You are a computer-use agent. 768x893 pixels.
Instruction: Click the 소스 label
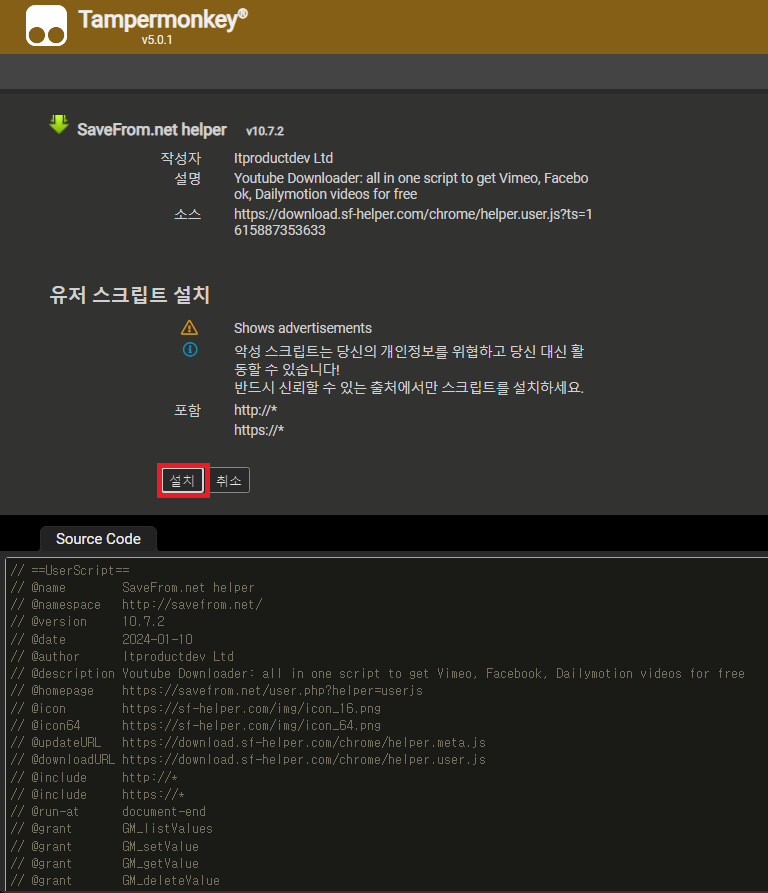[187, 214]
